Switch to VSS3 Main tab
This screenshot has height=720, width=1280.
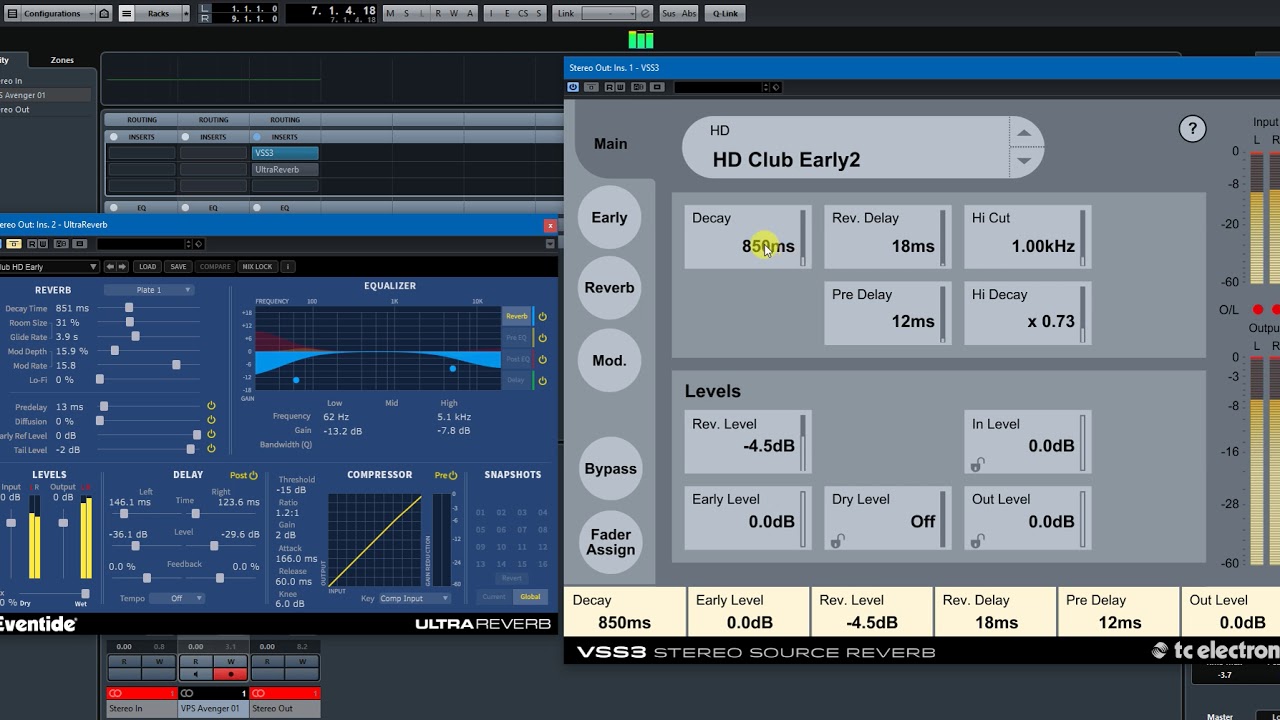(x=610, y=144)
